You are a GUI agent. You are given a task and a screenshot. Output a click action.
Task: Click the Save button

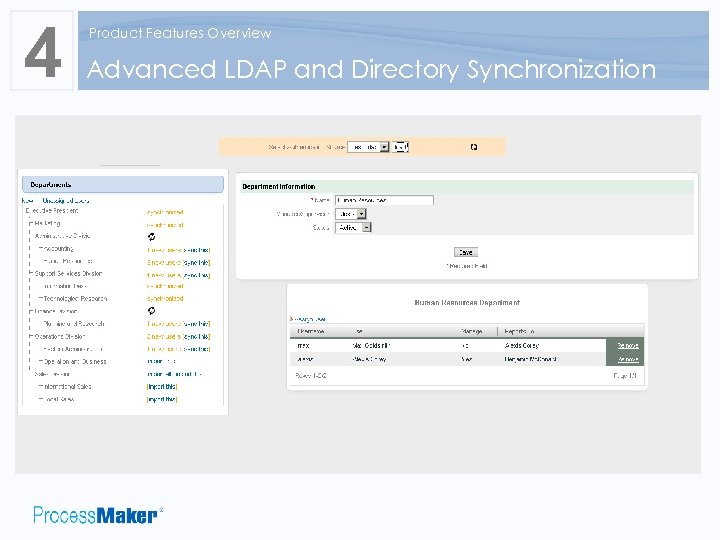(x=466, y=252)
